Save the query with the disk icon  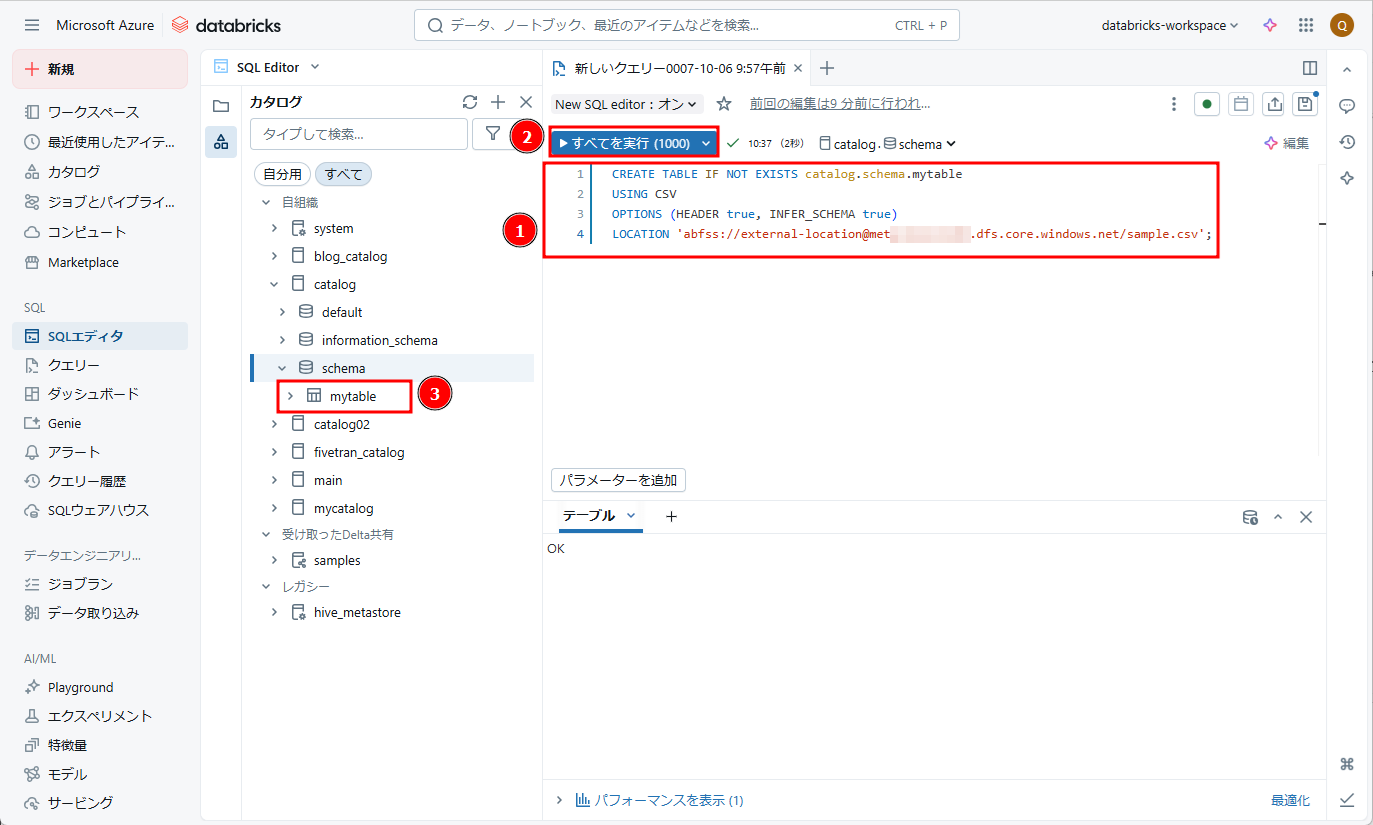tap(1305, 104)
